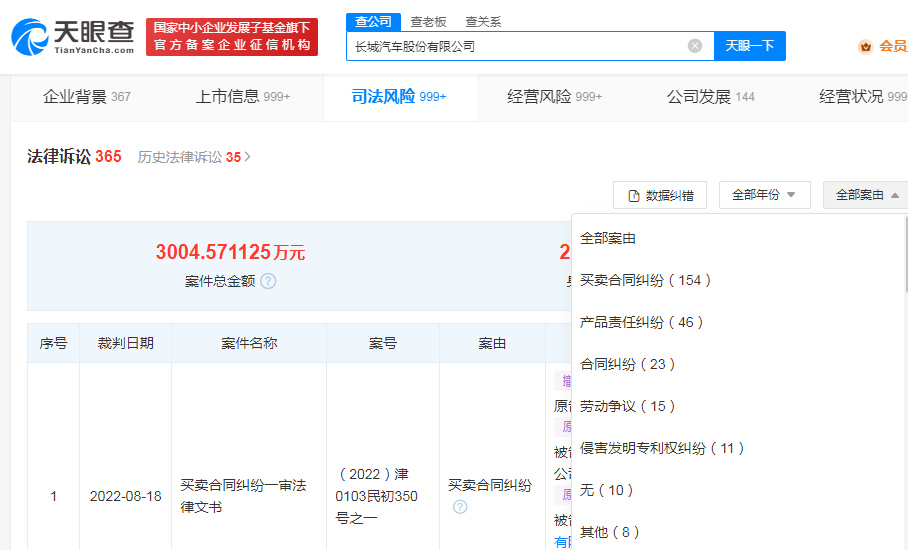
Task: Click the document icon in 数据纠错 button
Action: click(634, 196)
